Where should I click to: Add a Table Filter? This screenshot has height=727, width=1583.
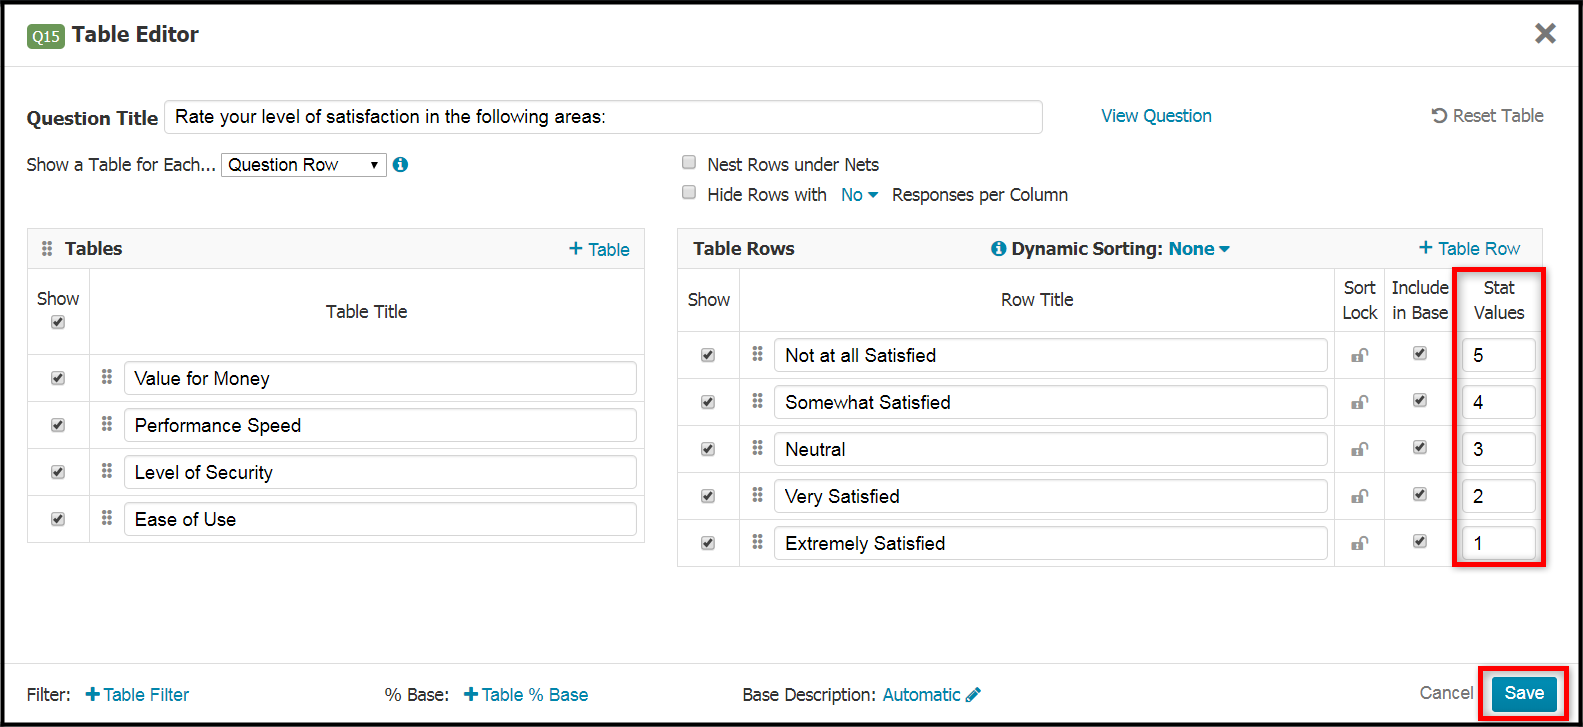pyautogui.click(x=137, y=695)
